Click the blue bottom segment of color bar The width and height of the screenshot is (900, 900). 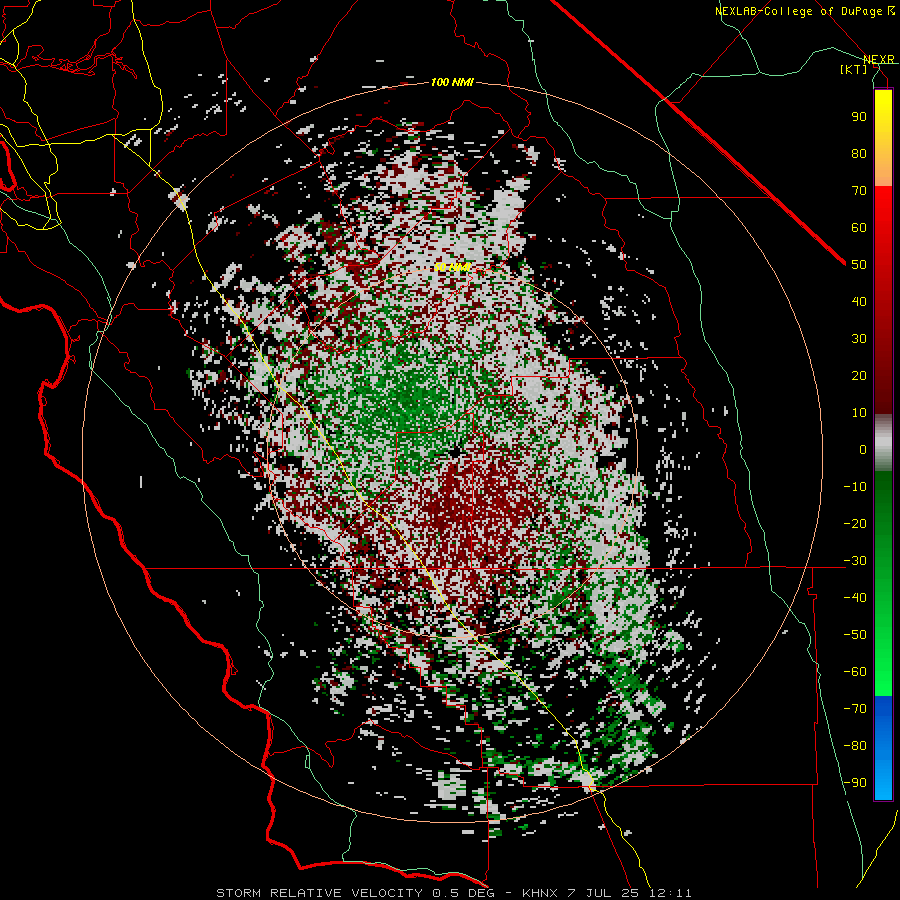pos(883,747)
